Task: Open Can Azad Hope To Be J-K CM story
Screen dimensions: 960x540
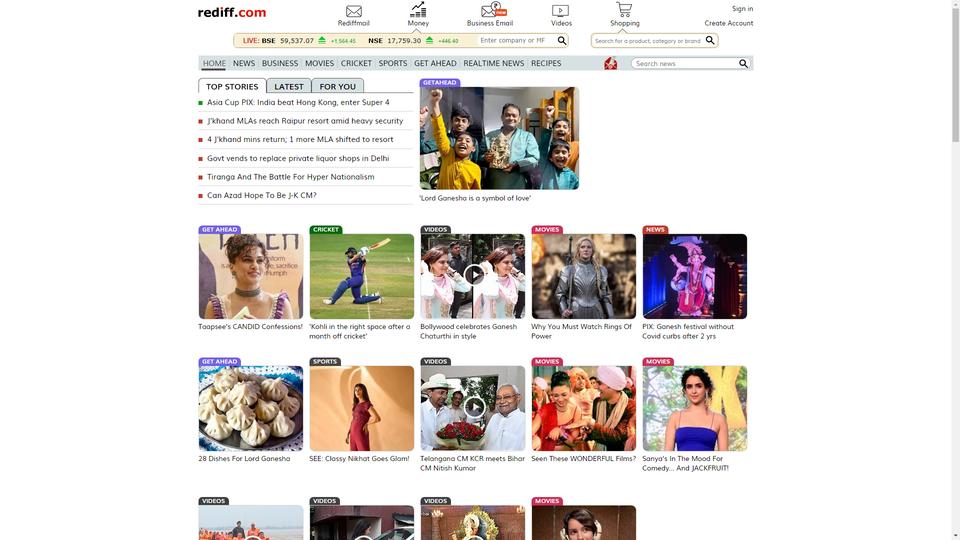Action: (261, 195)
